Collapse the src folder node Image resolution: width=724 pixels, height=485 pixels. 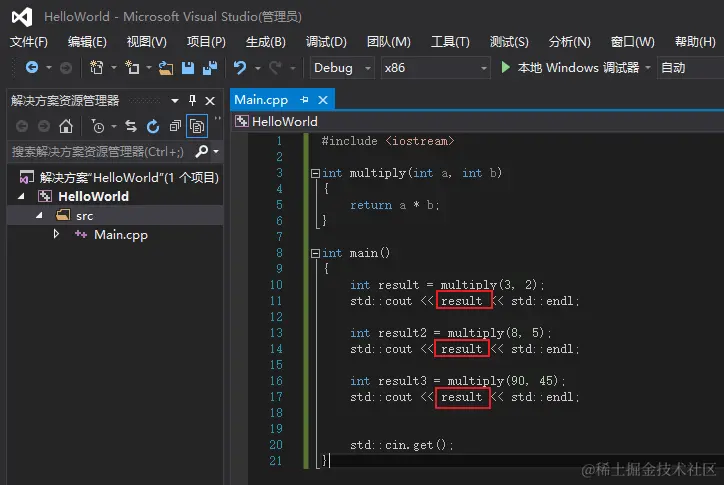click(x=40, y=215)
